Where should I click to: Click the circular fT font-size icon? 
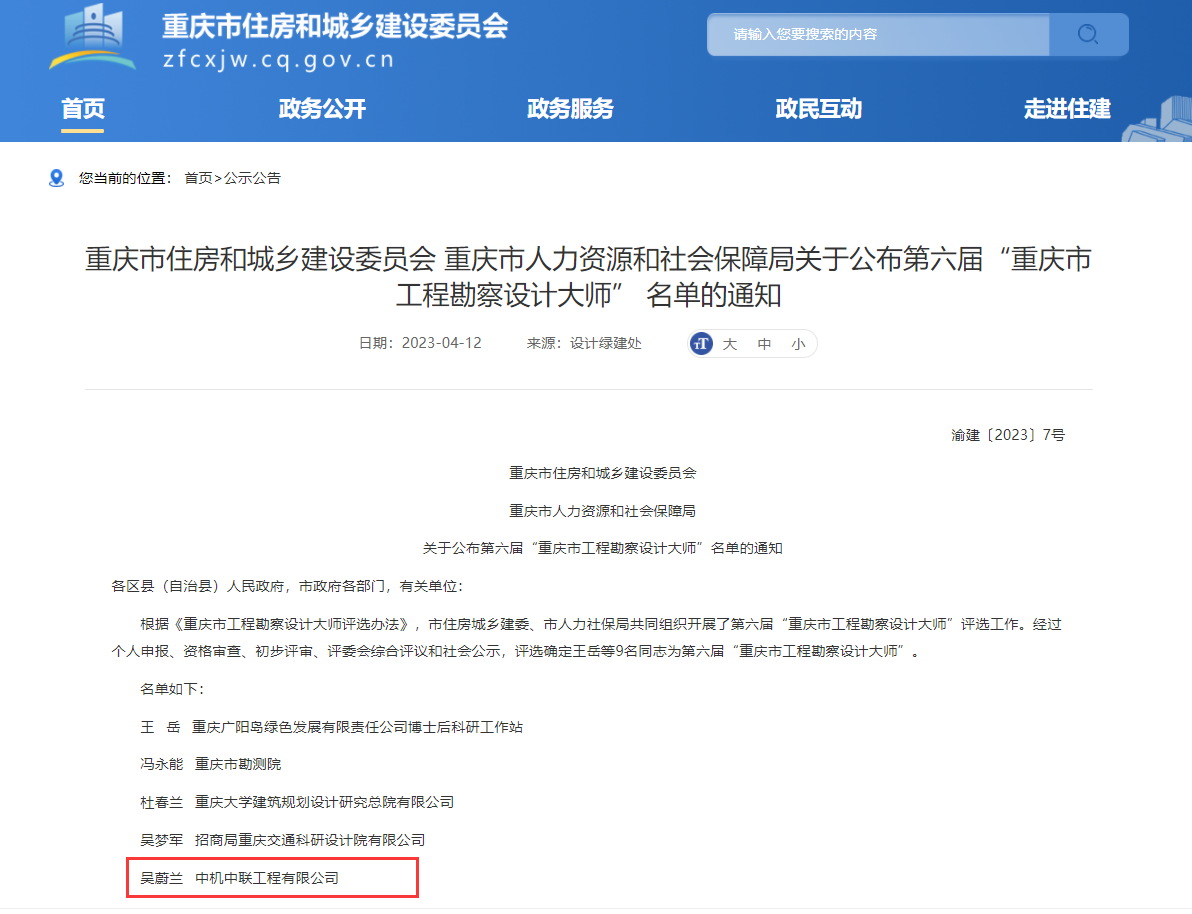[x=700, y=343]
